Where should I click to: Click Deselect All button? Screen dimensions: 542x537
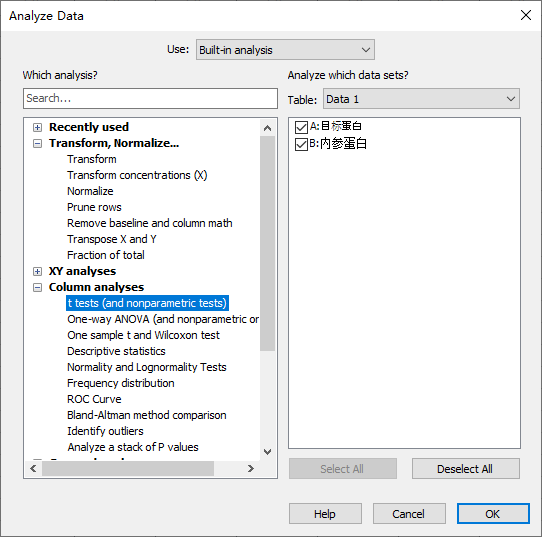(x=466, y=469)
